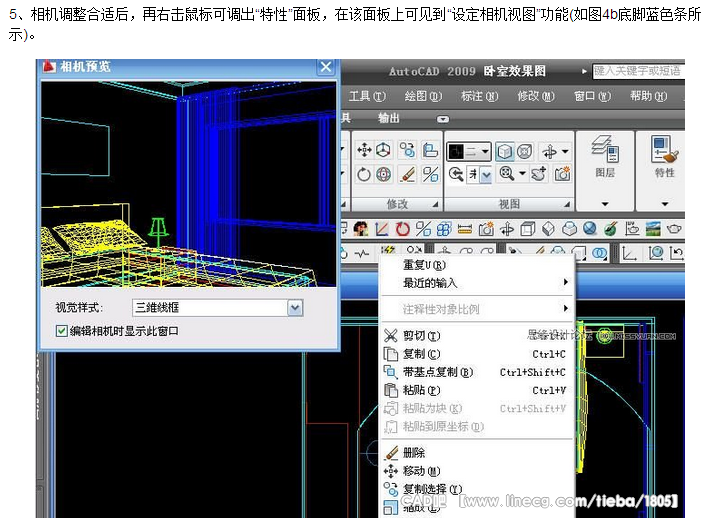Expand the 特性 panel bottom arrow
Viewport: 707px width, 518px height.
click(x=665, y=204)
